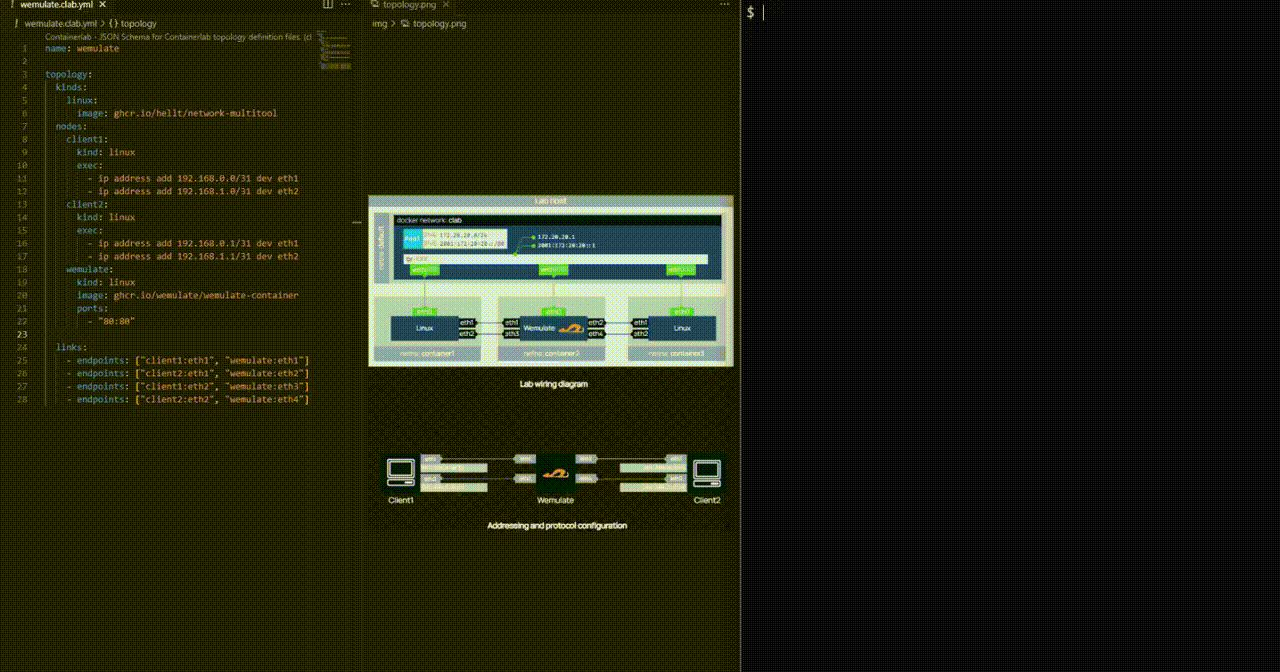
Task: Click the file icon on the topology.png tab
Action: [x=377, y=4]
